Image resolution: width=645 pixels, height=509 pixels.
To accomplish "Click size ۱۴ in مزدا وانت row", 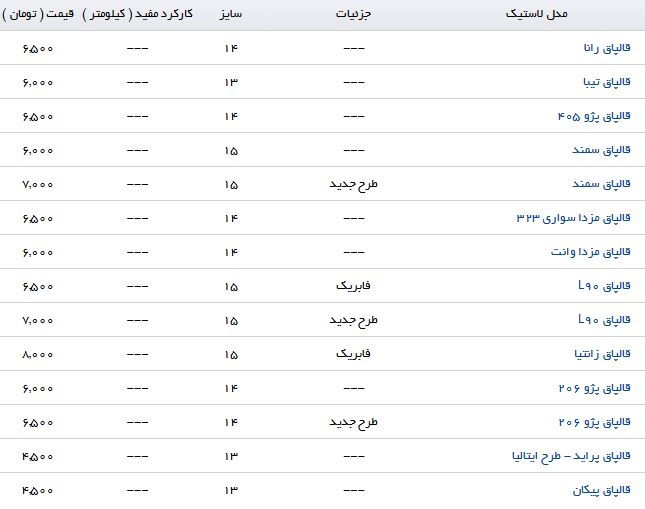I will 231,253.
